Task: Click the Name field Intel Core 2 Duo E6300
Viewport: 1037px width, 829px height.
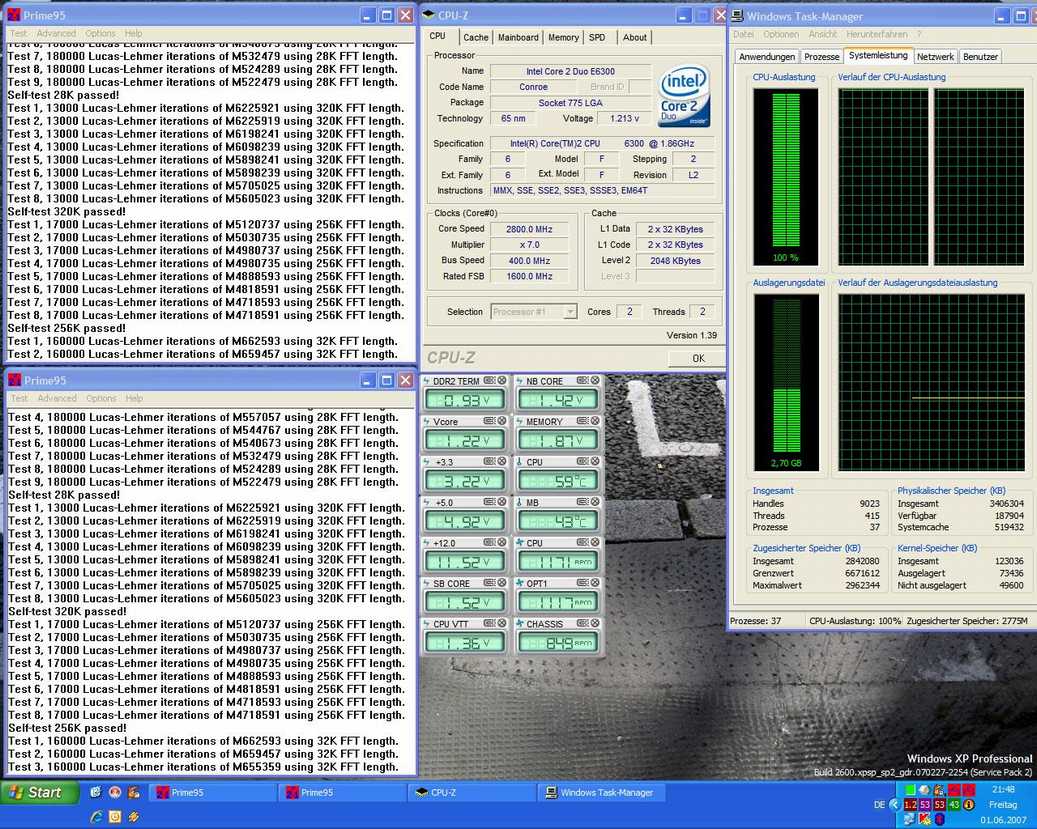Action: point(571,71)
